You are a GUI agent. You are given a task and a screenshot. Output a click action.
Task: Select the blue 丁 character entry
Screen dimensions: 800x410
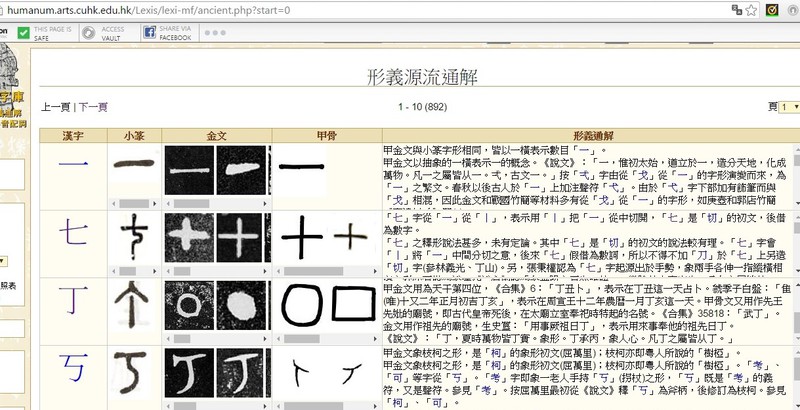[x=73, y=305]
